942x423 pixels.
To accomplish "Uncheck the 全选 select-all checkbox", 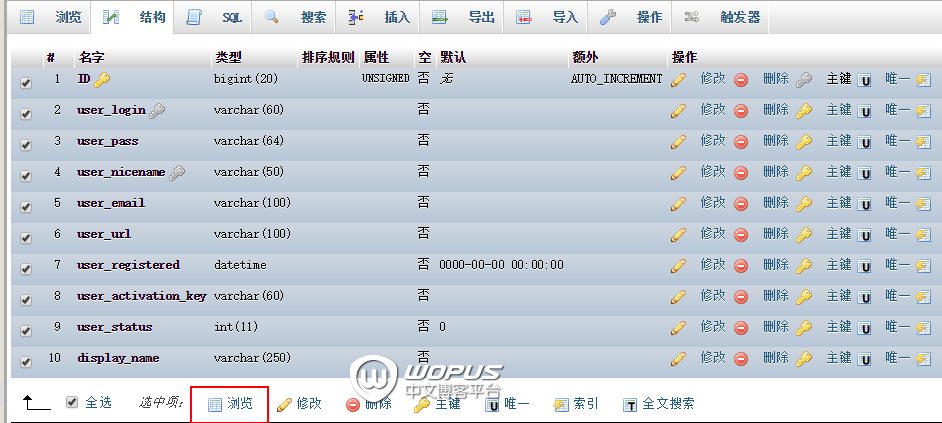I will pyautogui.click(x=71, y=402).
